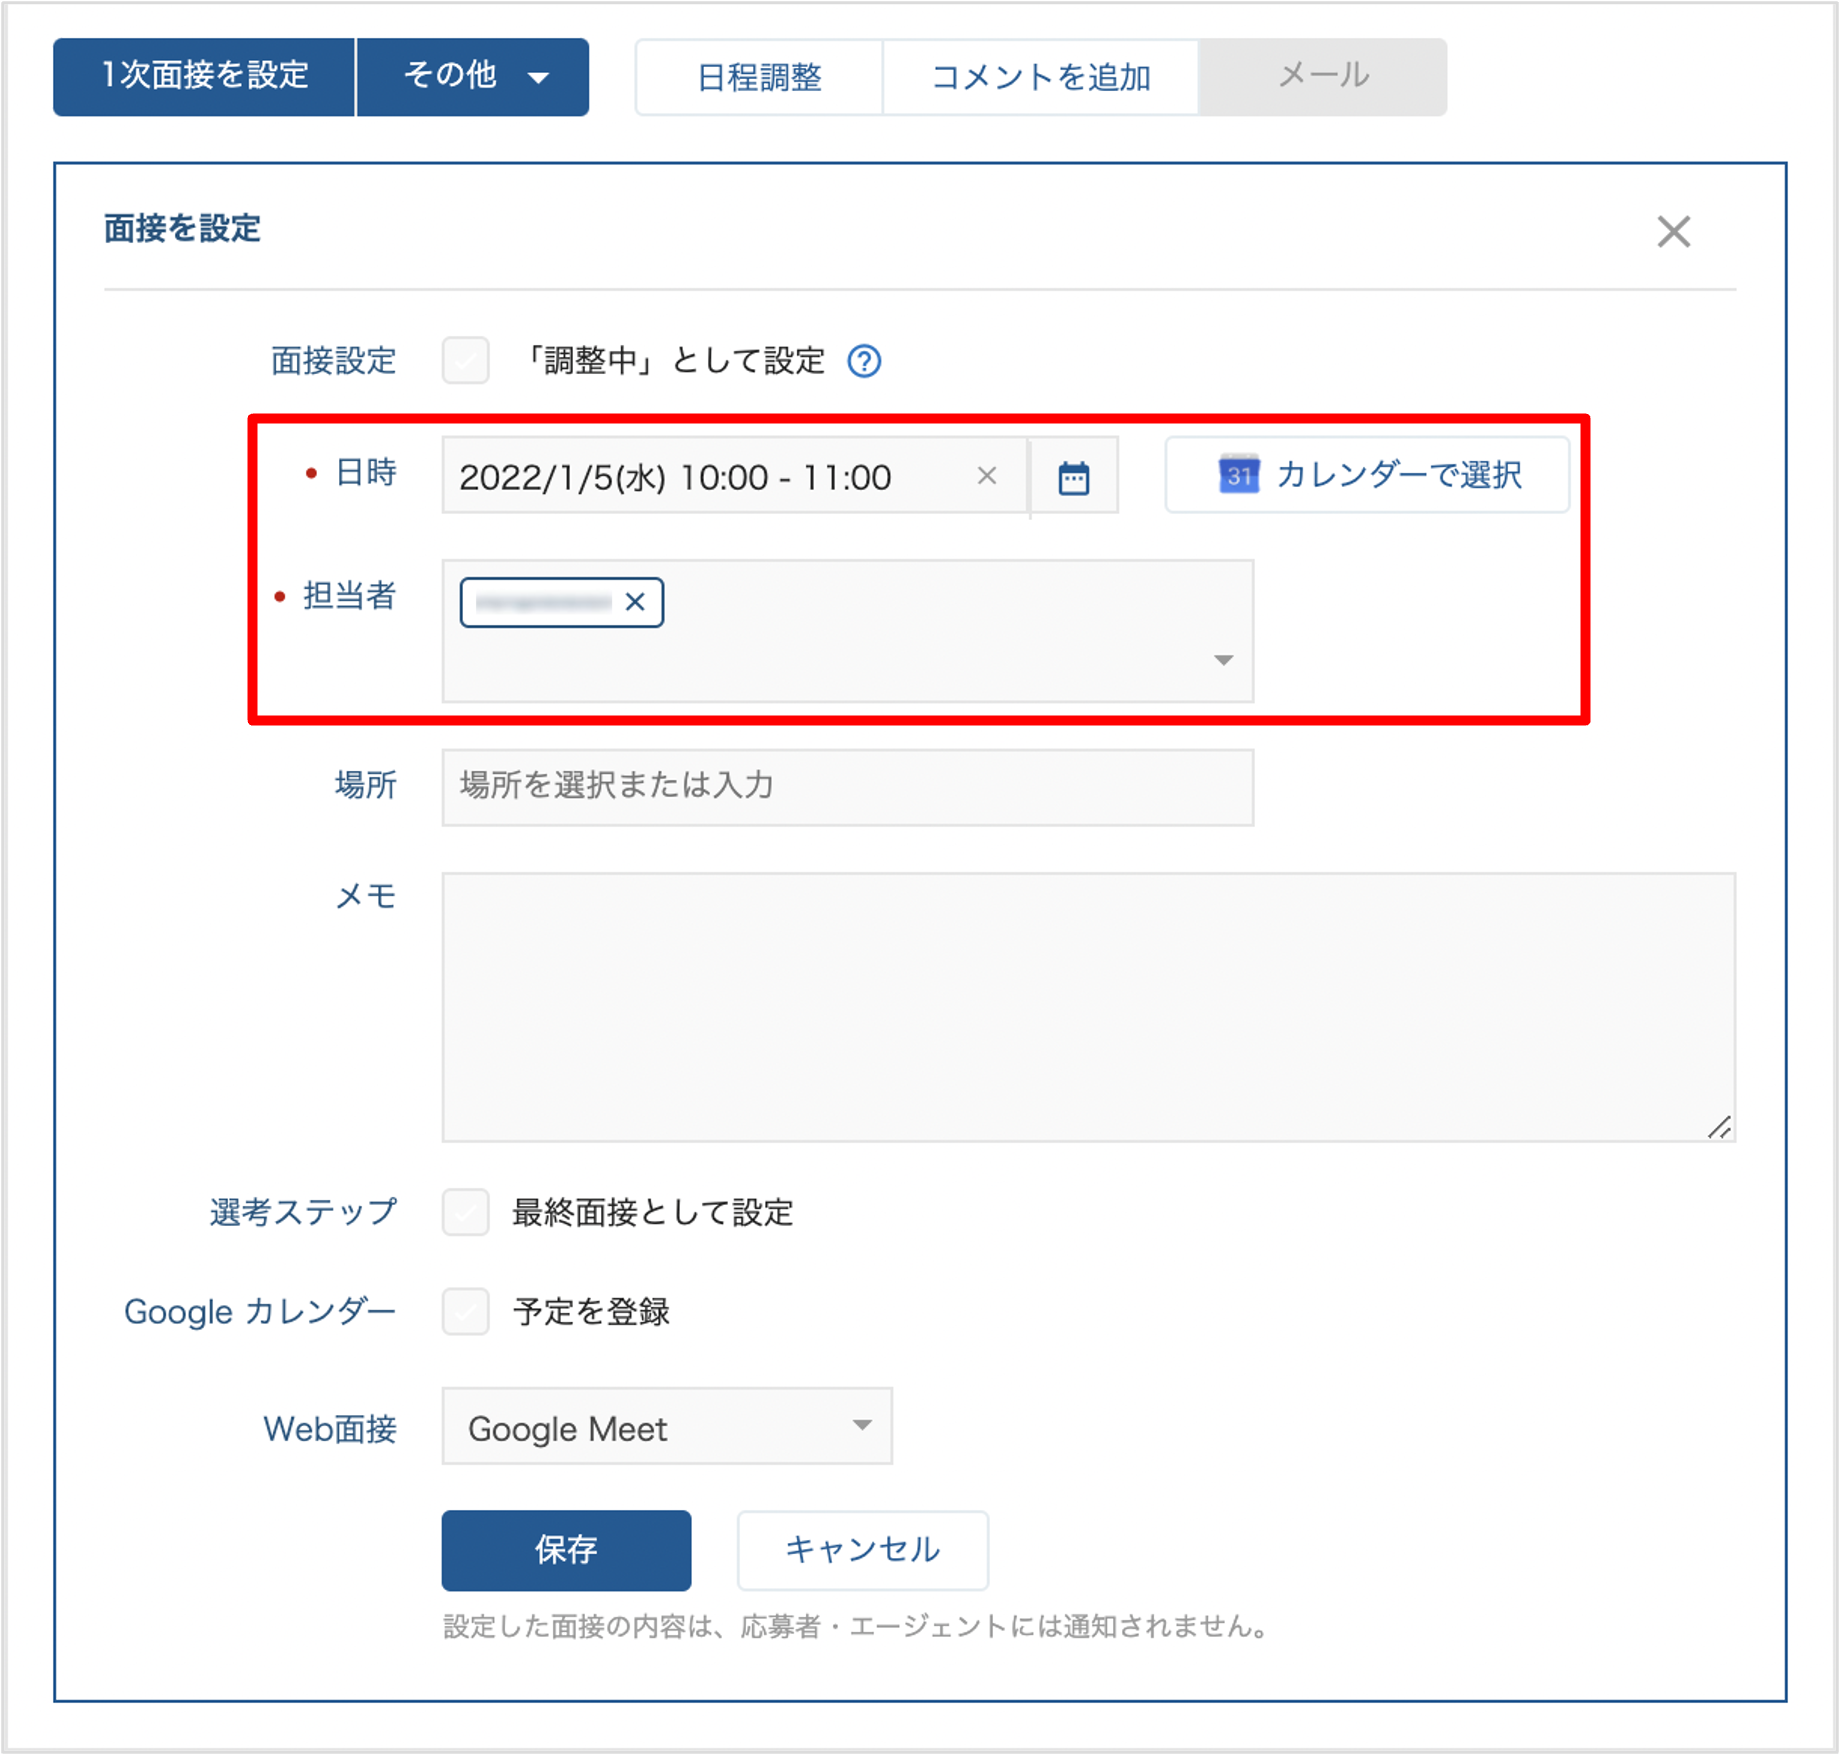
Task: Open the Web面接 Google Meet dropdown
Action: [x=667, y=1426]
